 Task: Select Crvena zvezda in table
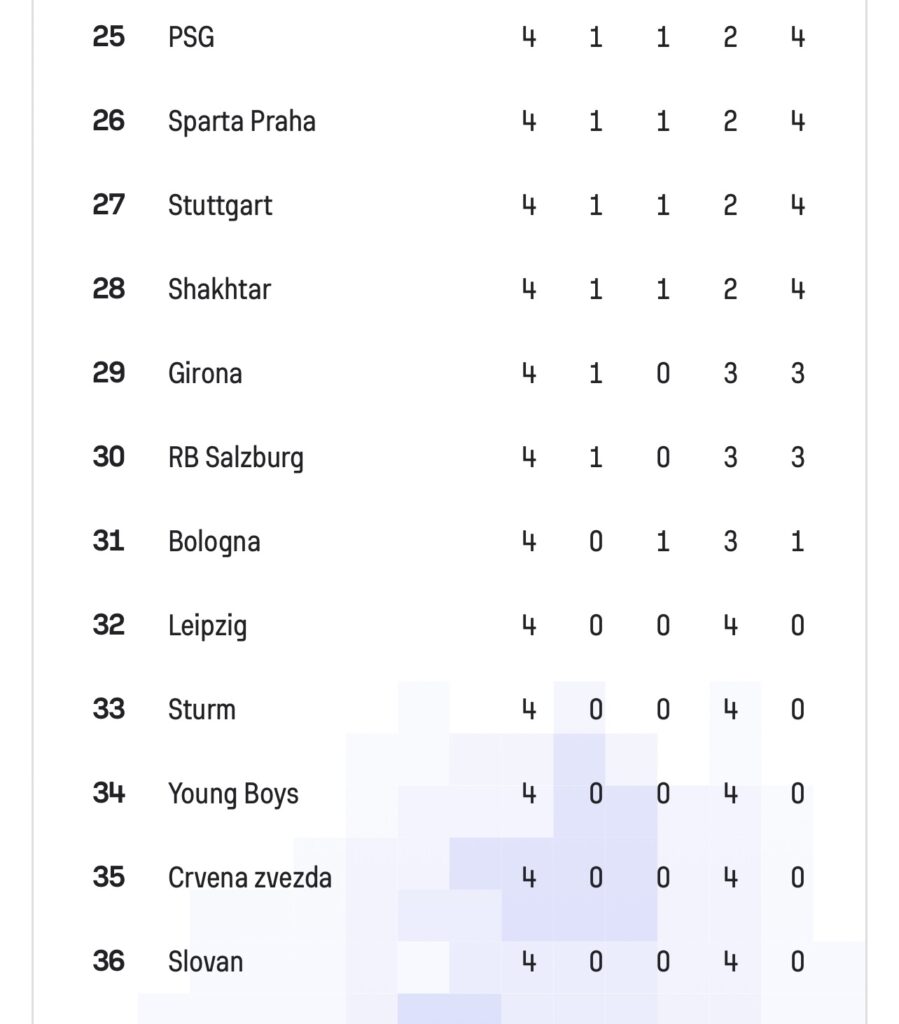coord(249,878)
